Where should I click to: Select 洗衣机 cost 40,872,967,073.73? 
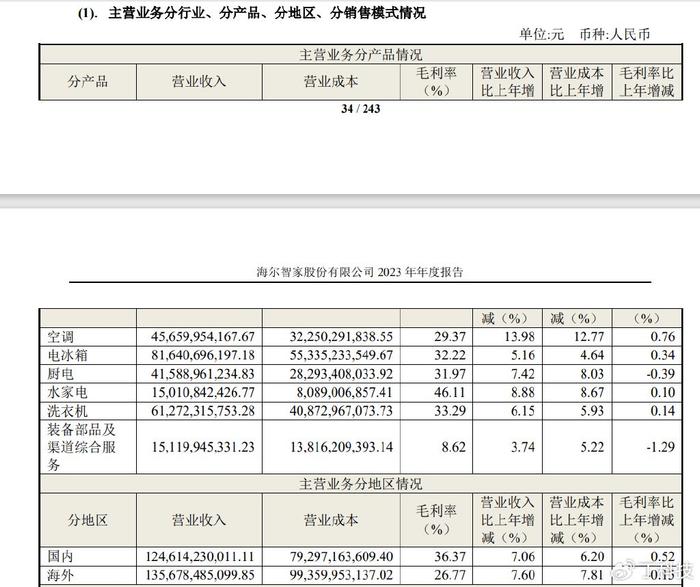(341, 411)
